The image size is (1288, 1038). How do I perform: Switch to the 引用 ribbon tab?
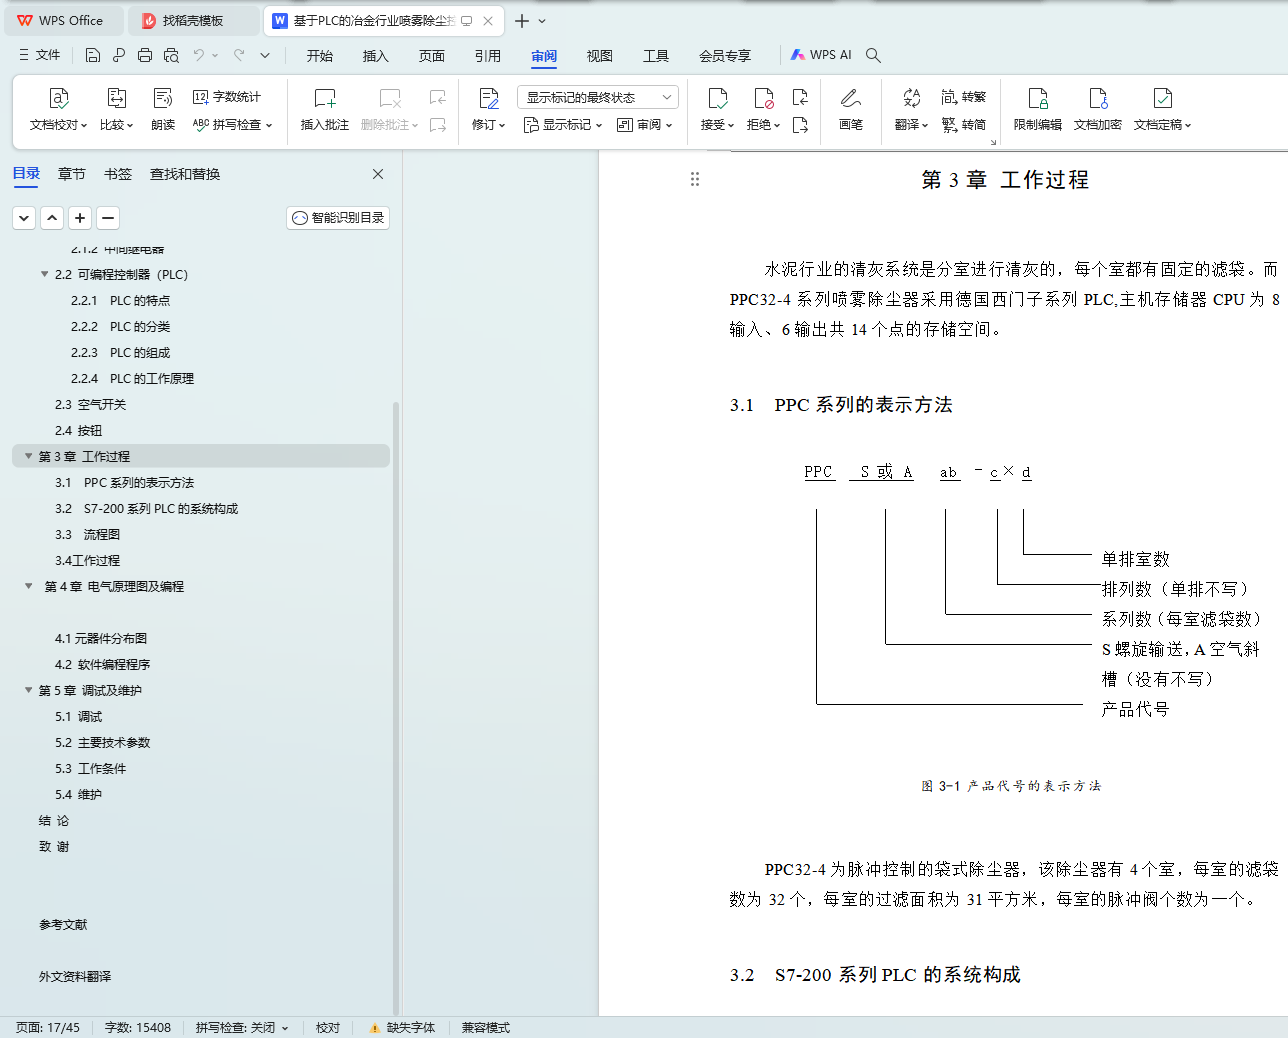488,56
